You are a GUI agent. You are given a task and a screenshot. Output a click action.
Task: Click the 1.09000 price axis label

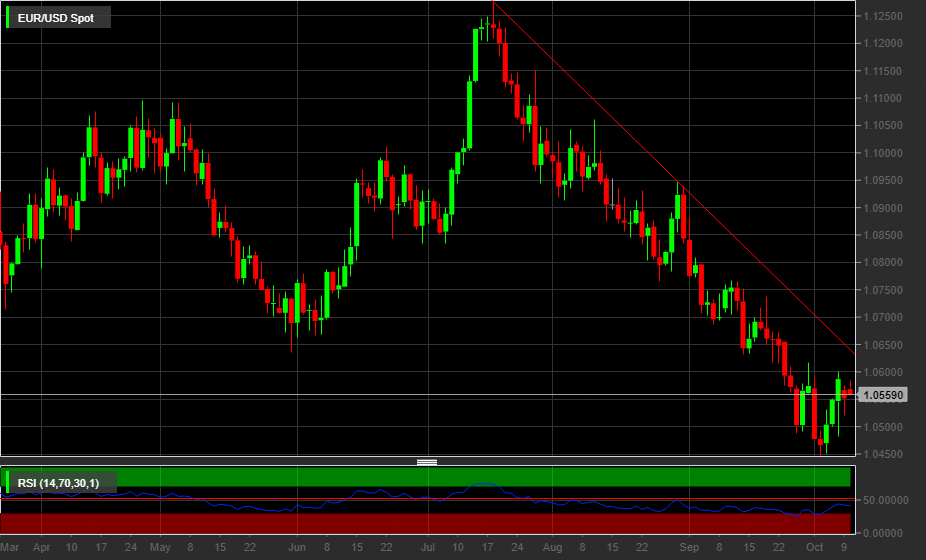click(x=883, y=208)
